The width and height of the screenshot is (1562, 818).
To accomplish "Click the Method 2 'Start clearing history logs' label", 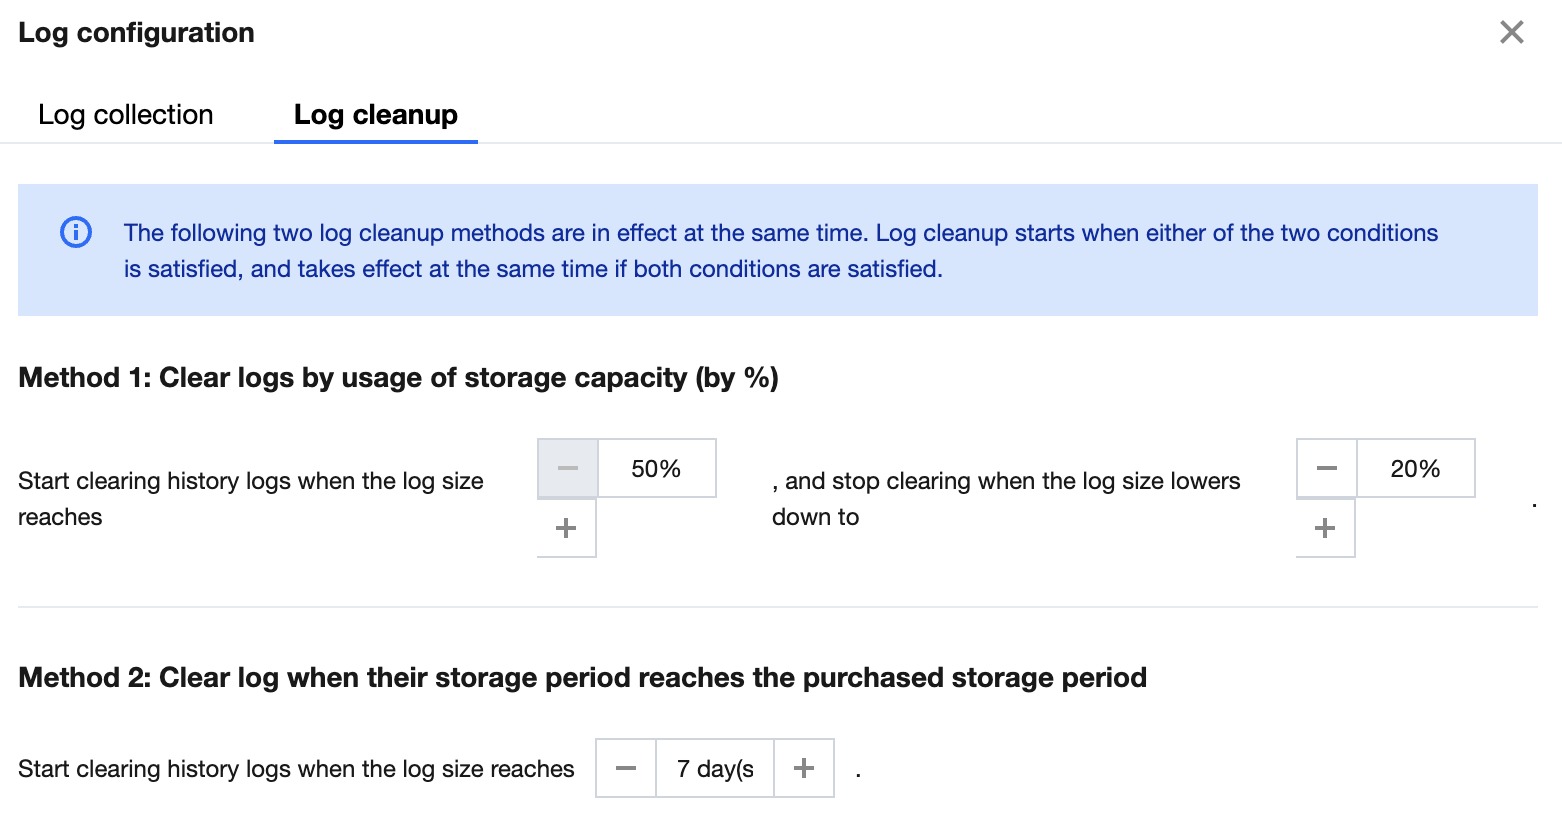I will (x=296, y=769).
